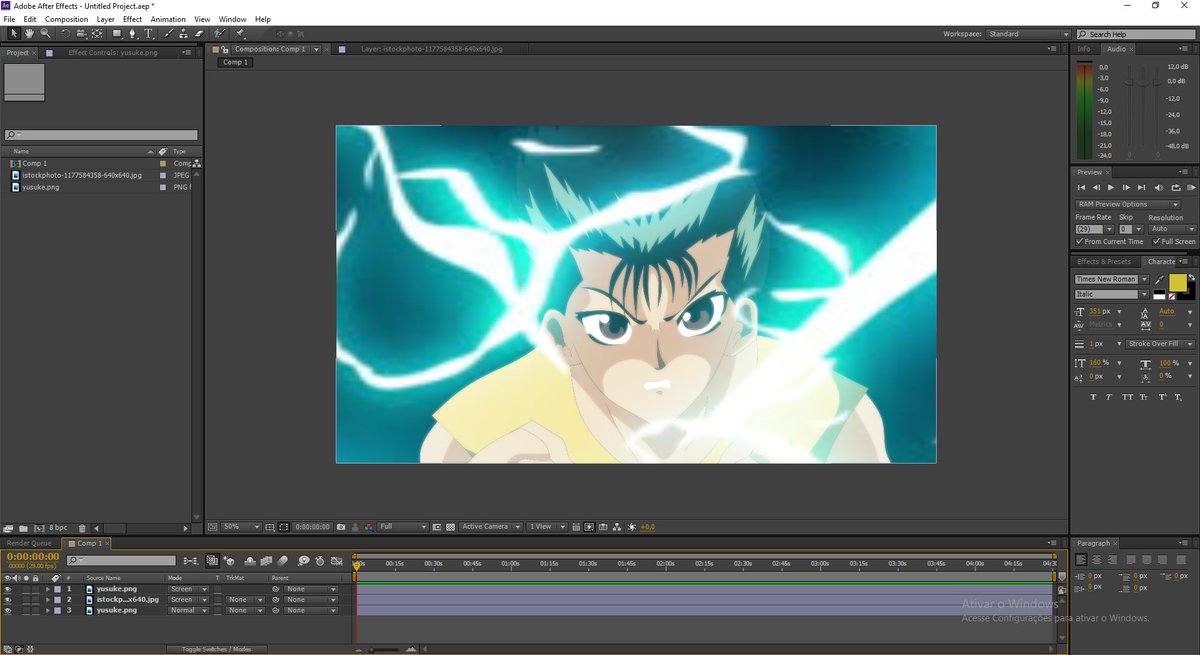Viewport: 1200px width, 655px height.
Task: Open the comp mini-flowchart in timeline
Action: coord(190,562)
